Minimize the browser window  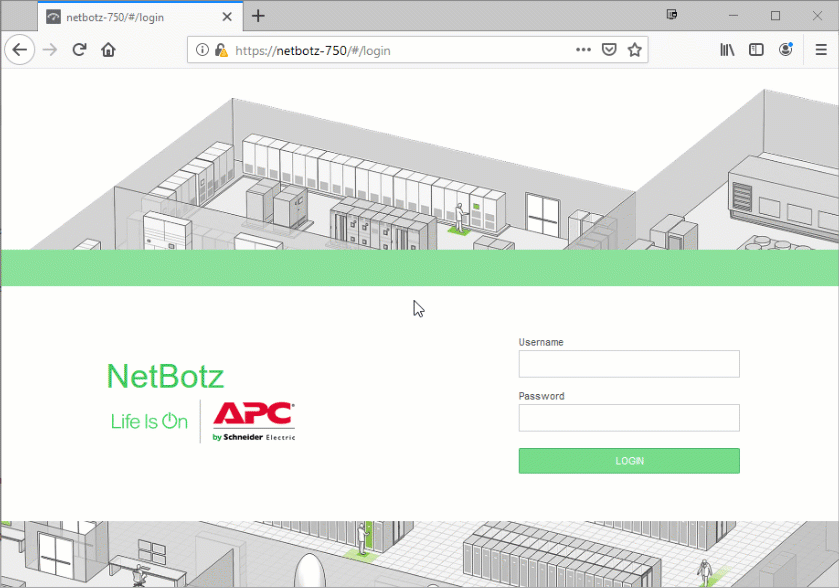(733, 16)
